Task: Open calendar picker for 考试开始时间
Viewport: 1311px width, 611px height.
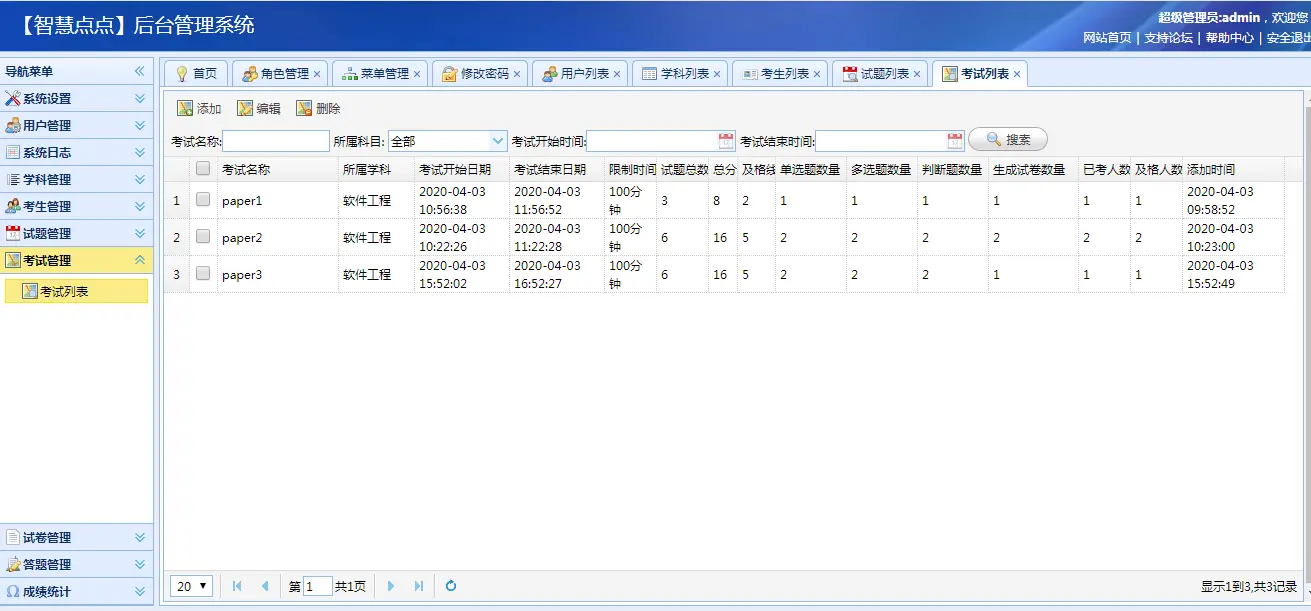Action: pos(726,141)
